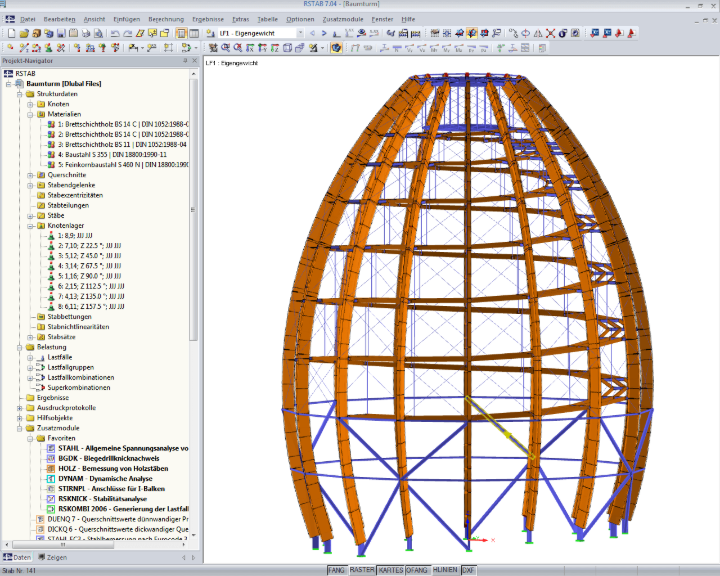This screenshot has width=720, height=576.
Task: Click the first PDF export icon
Action: [x=619, y=33]
